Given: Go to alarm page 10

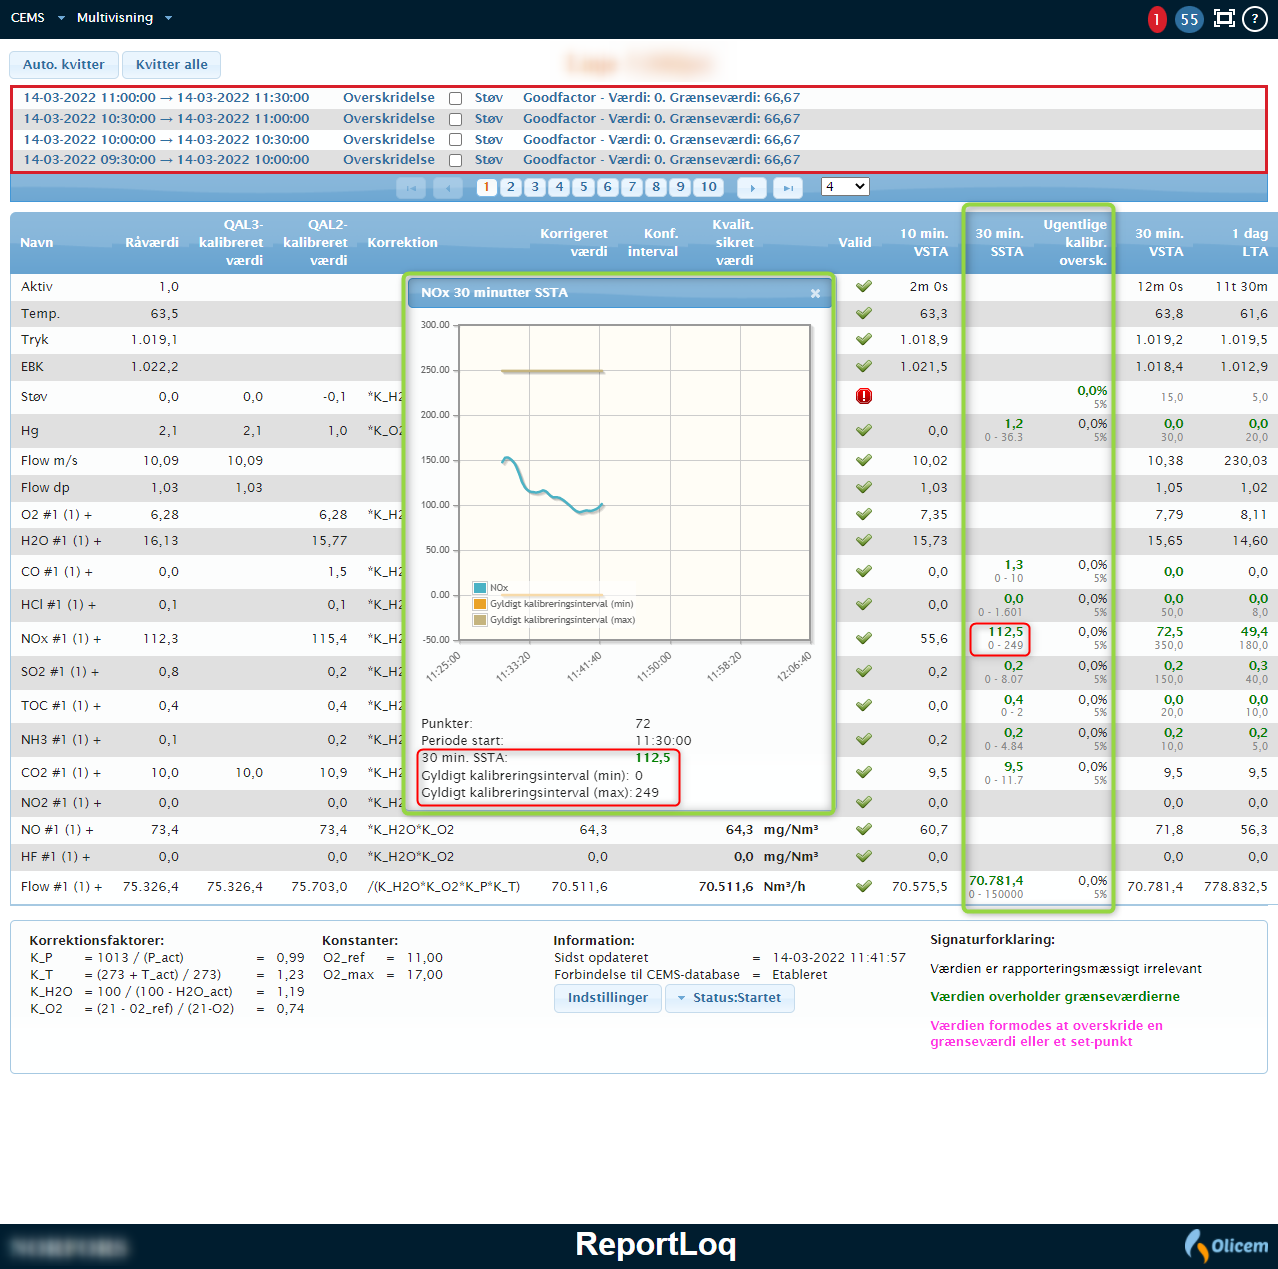Looking at the screenshot, I should (x=709, y=187).
